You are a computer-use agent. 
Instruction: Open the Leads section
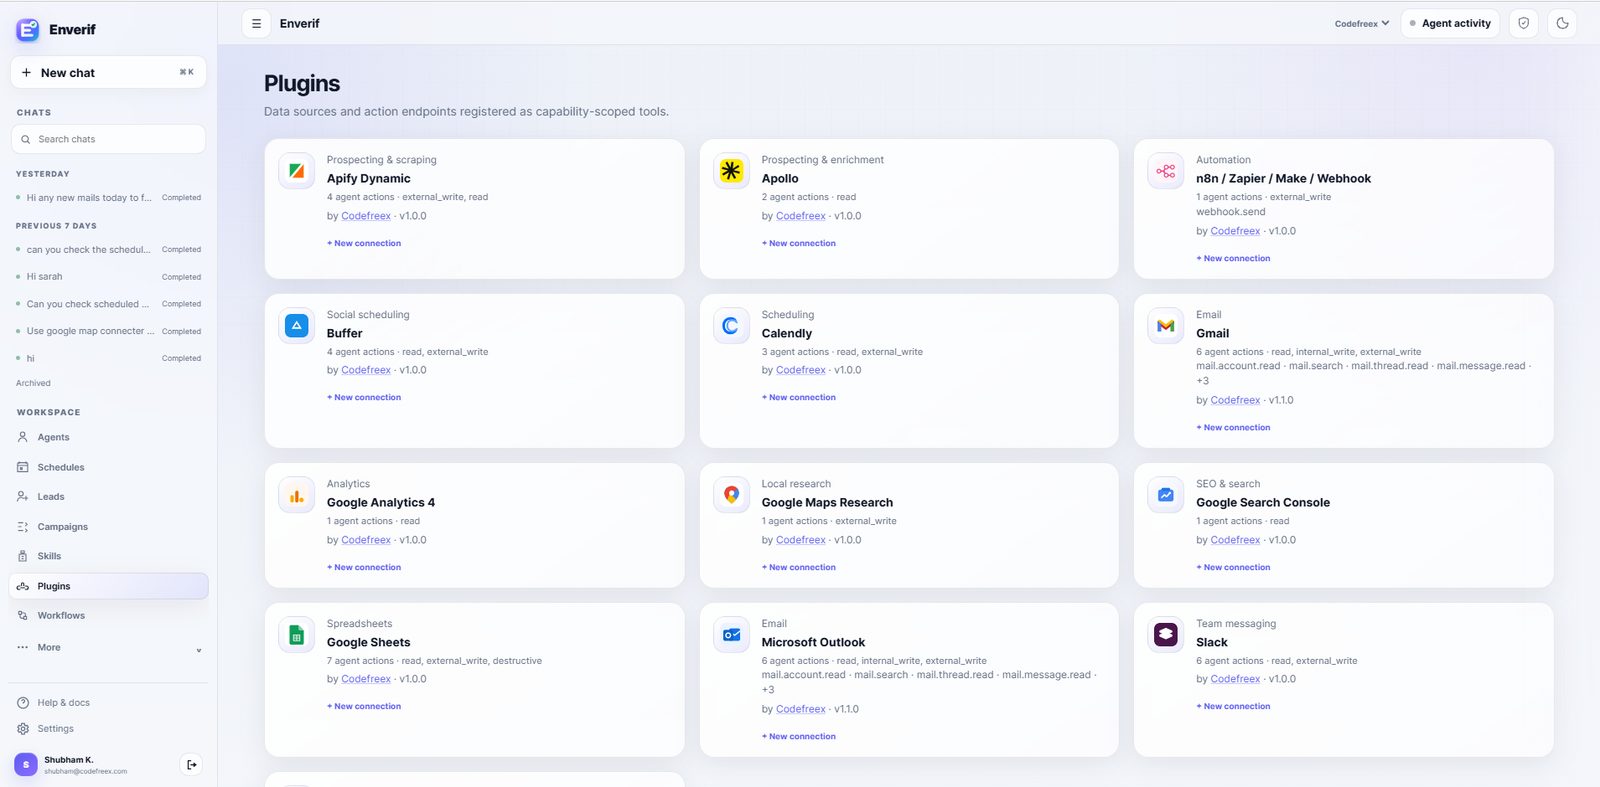(109, 496)
